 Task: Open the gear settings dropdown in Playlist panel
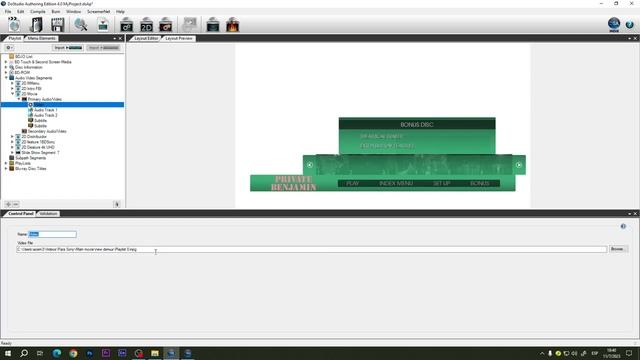9,48
